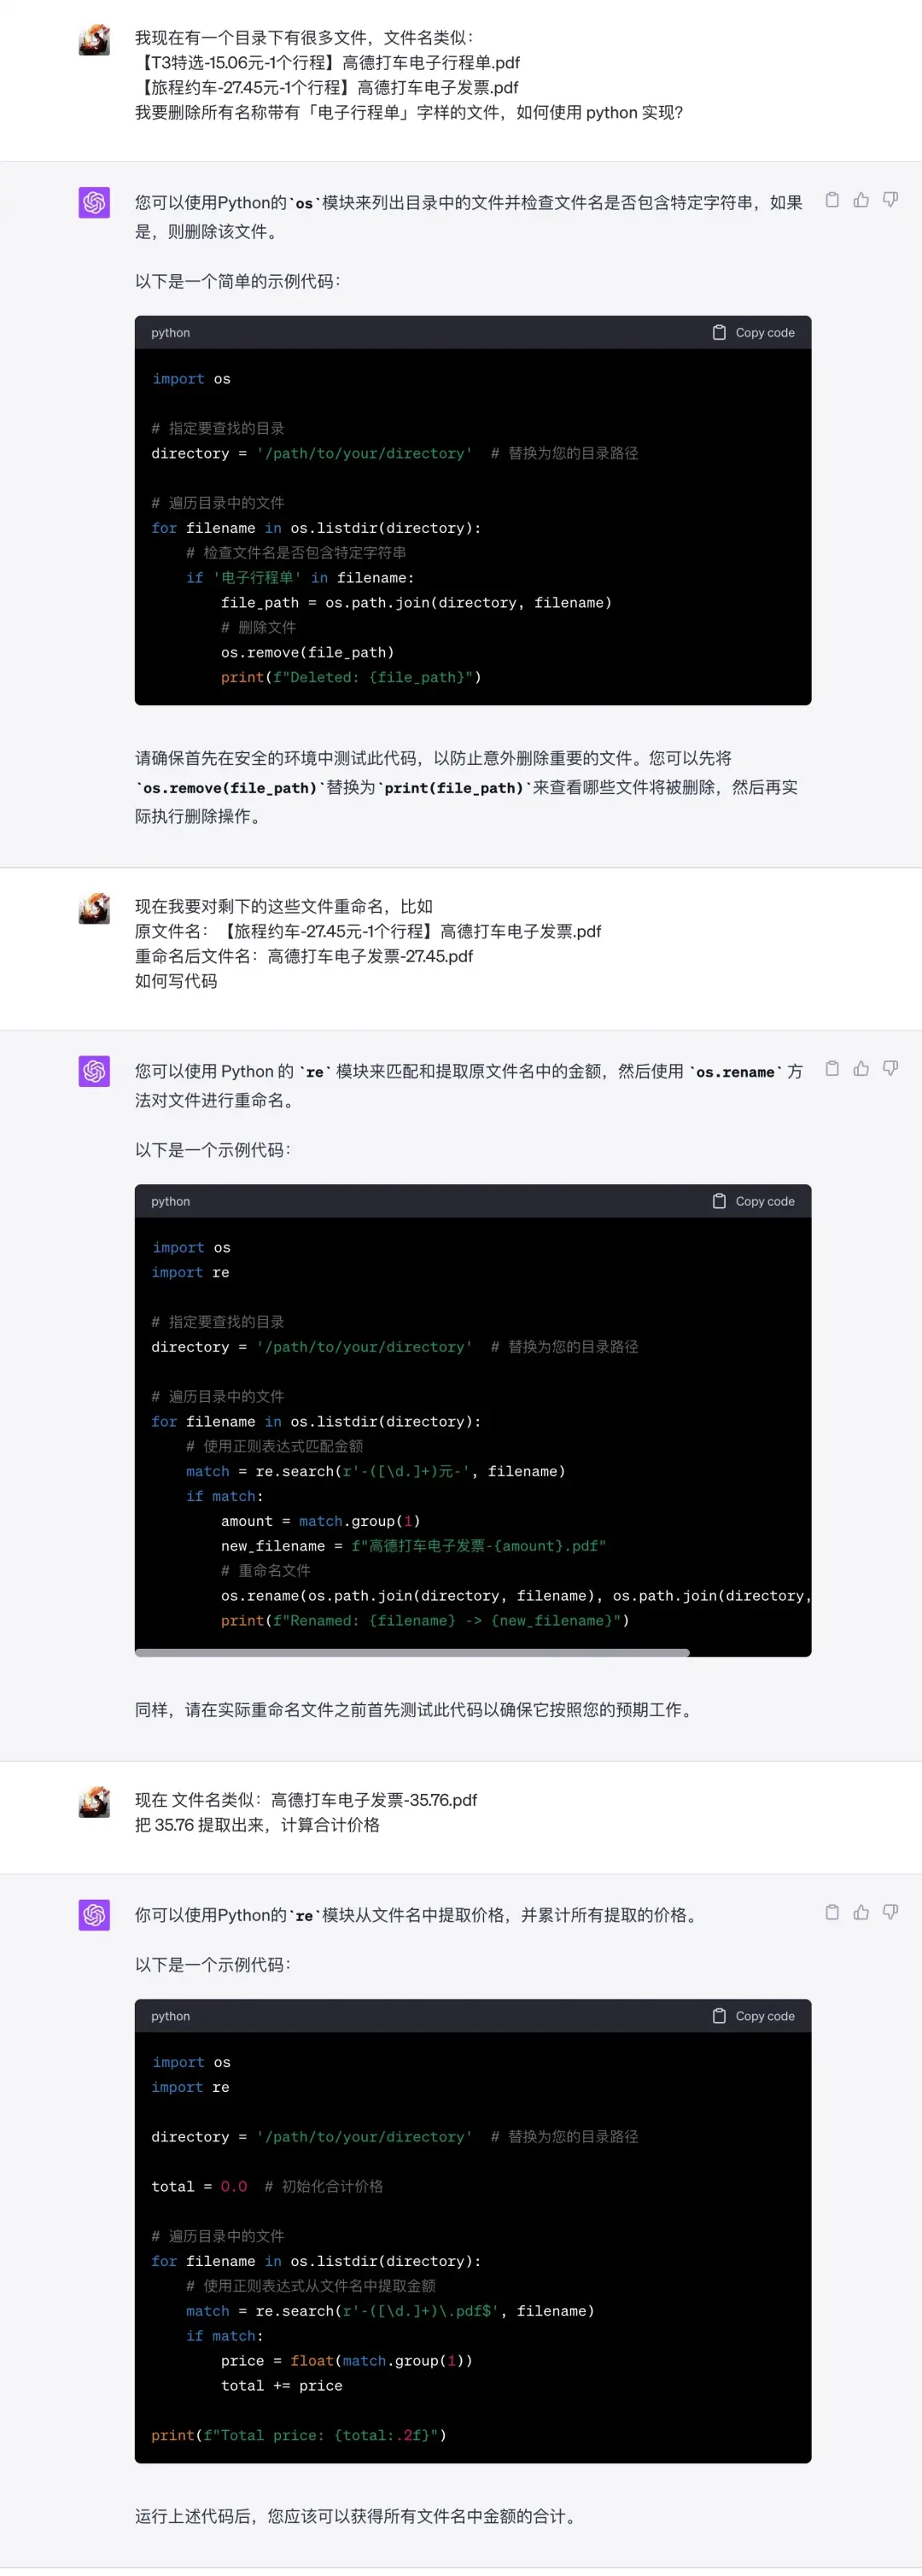Click Copy code on the total price code block
This screenshot has height=2576, width=922.
[x=754, y=2016]
